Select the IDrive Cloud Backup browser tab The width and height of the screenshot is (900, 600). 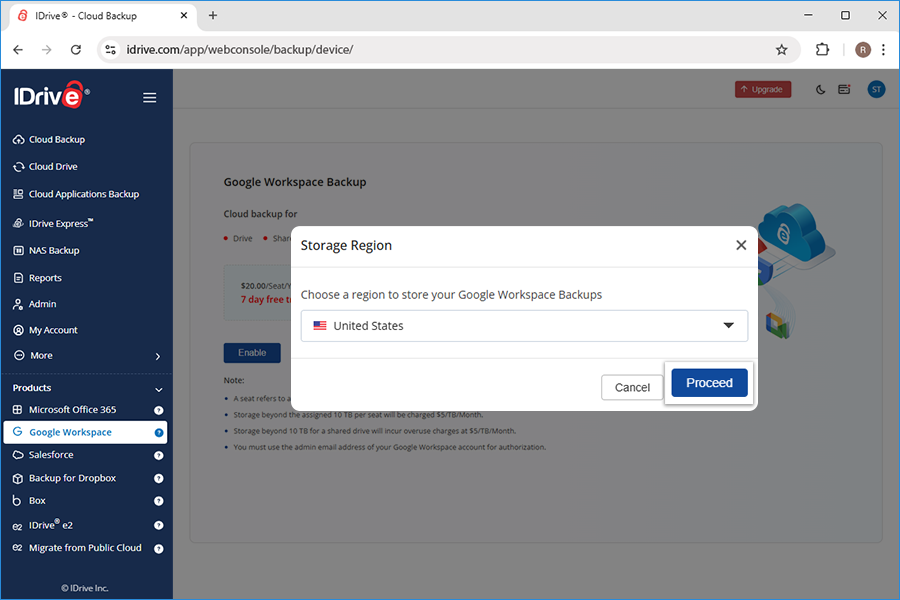coord(103,16)
